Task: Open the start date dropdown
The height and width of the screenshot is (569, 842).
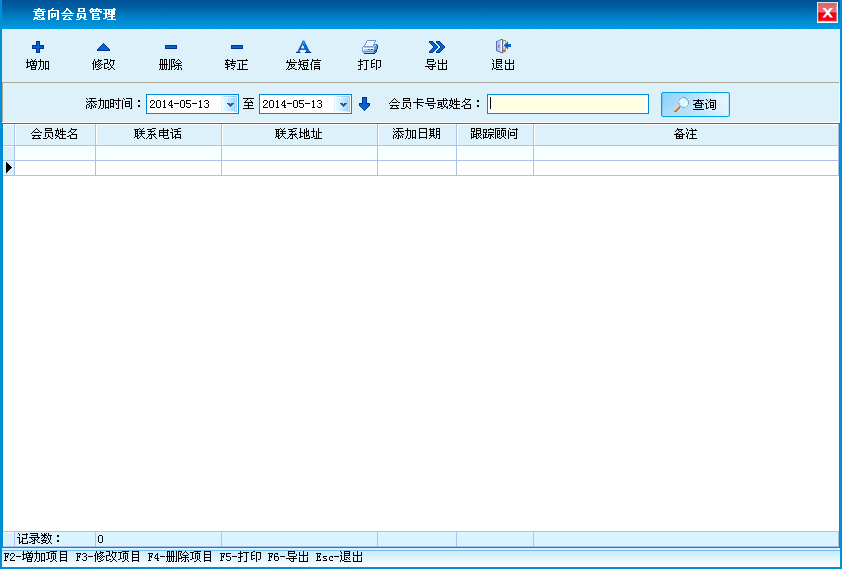Action: coord(231,104)
